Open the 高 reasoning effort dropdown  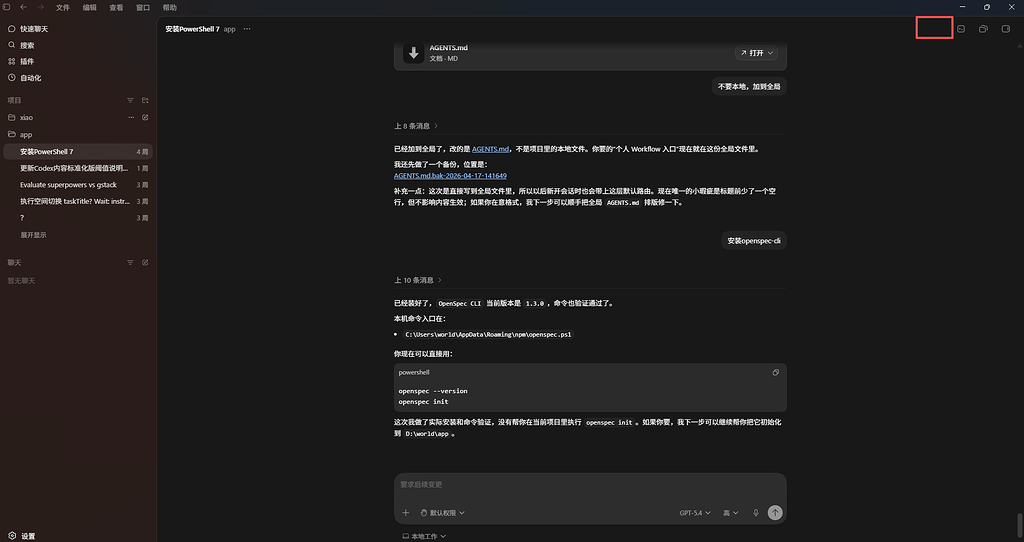coord(730,513)
